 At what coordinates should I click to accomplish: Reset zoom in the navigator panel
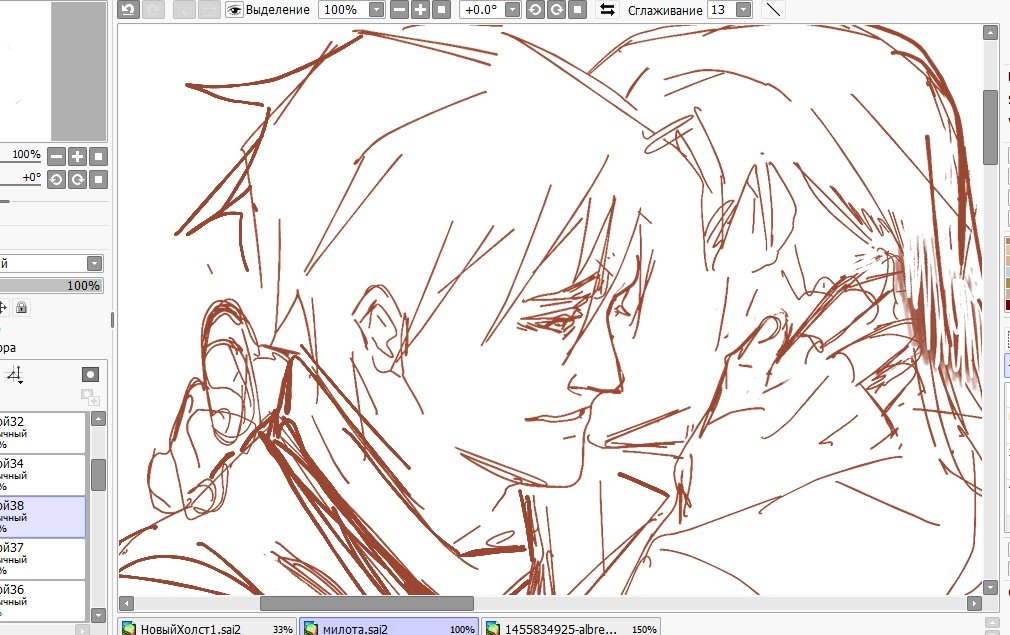pos(98,156)
